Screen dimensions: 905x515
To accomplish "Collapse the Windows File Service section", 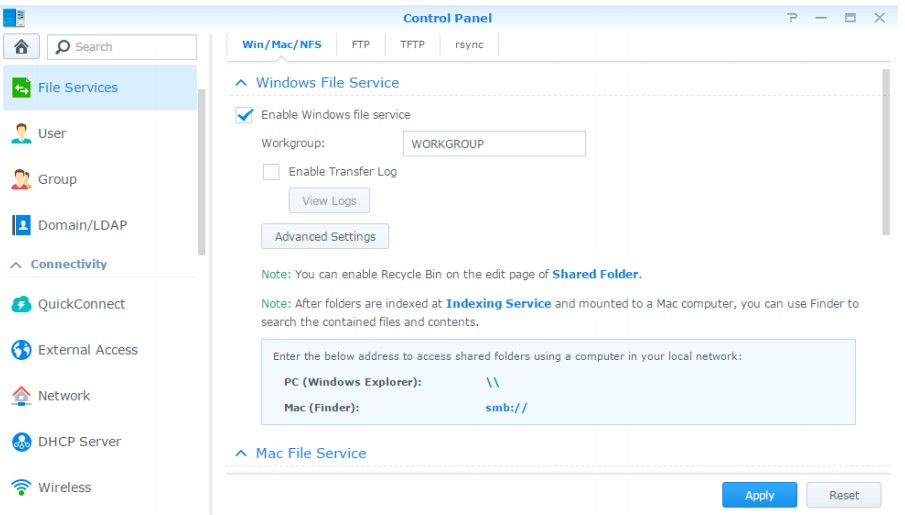I will click(241, 83).
